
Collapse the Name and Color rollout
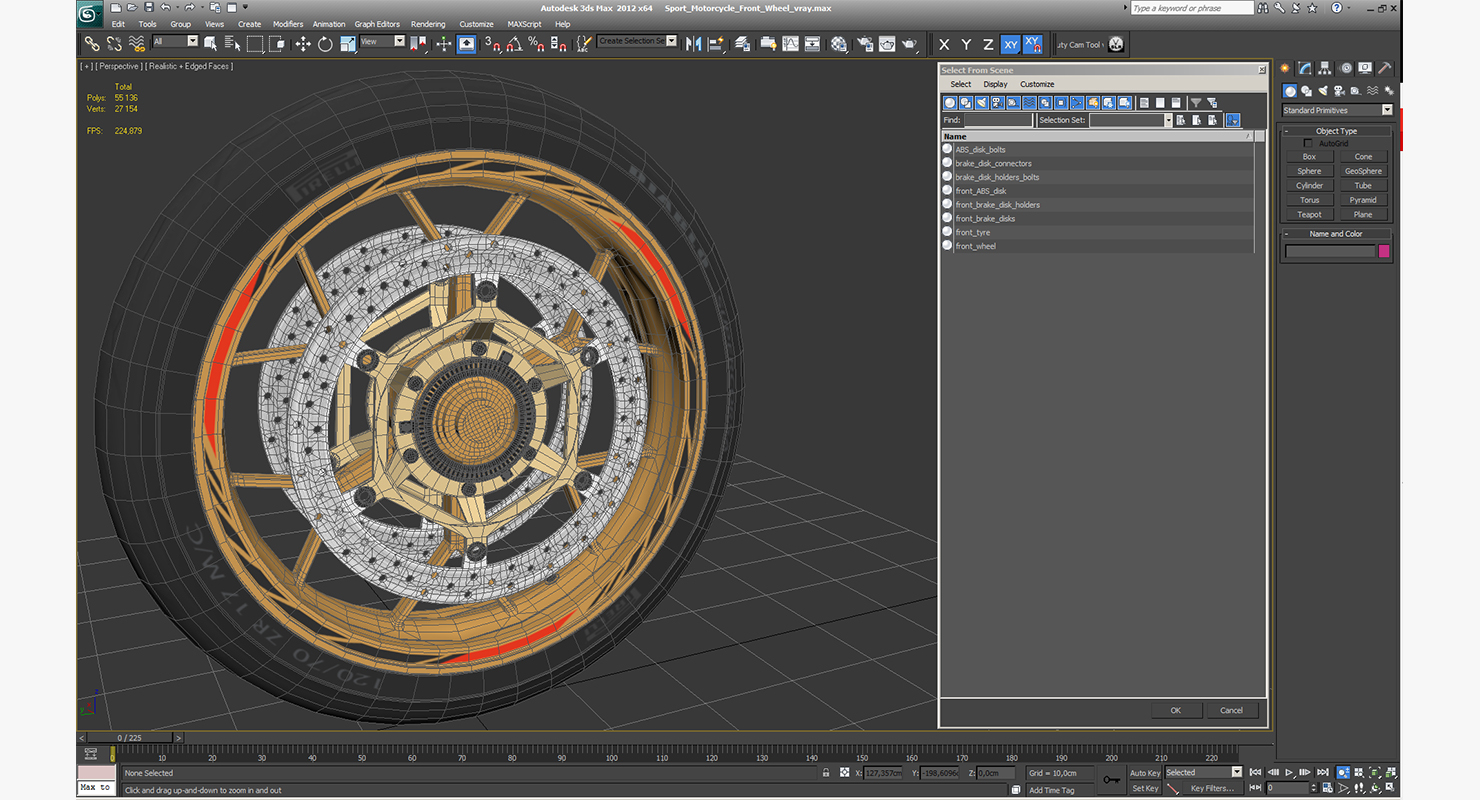[1336, 234]
